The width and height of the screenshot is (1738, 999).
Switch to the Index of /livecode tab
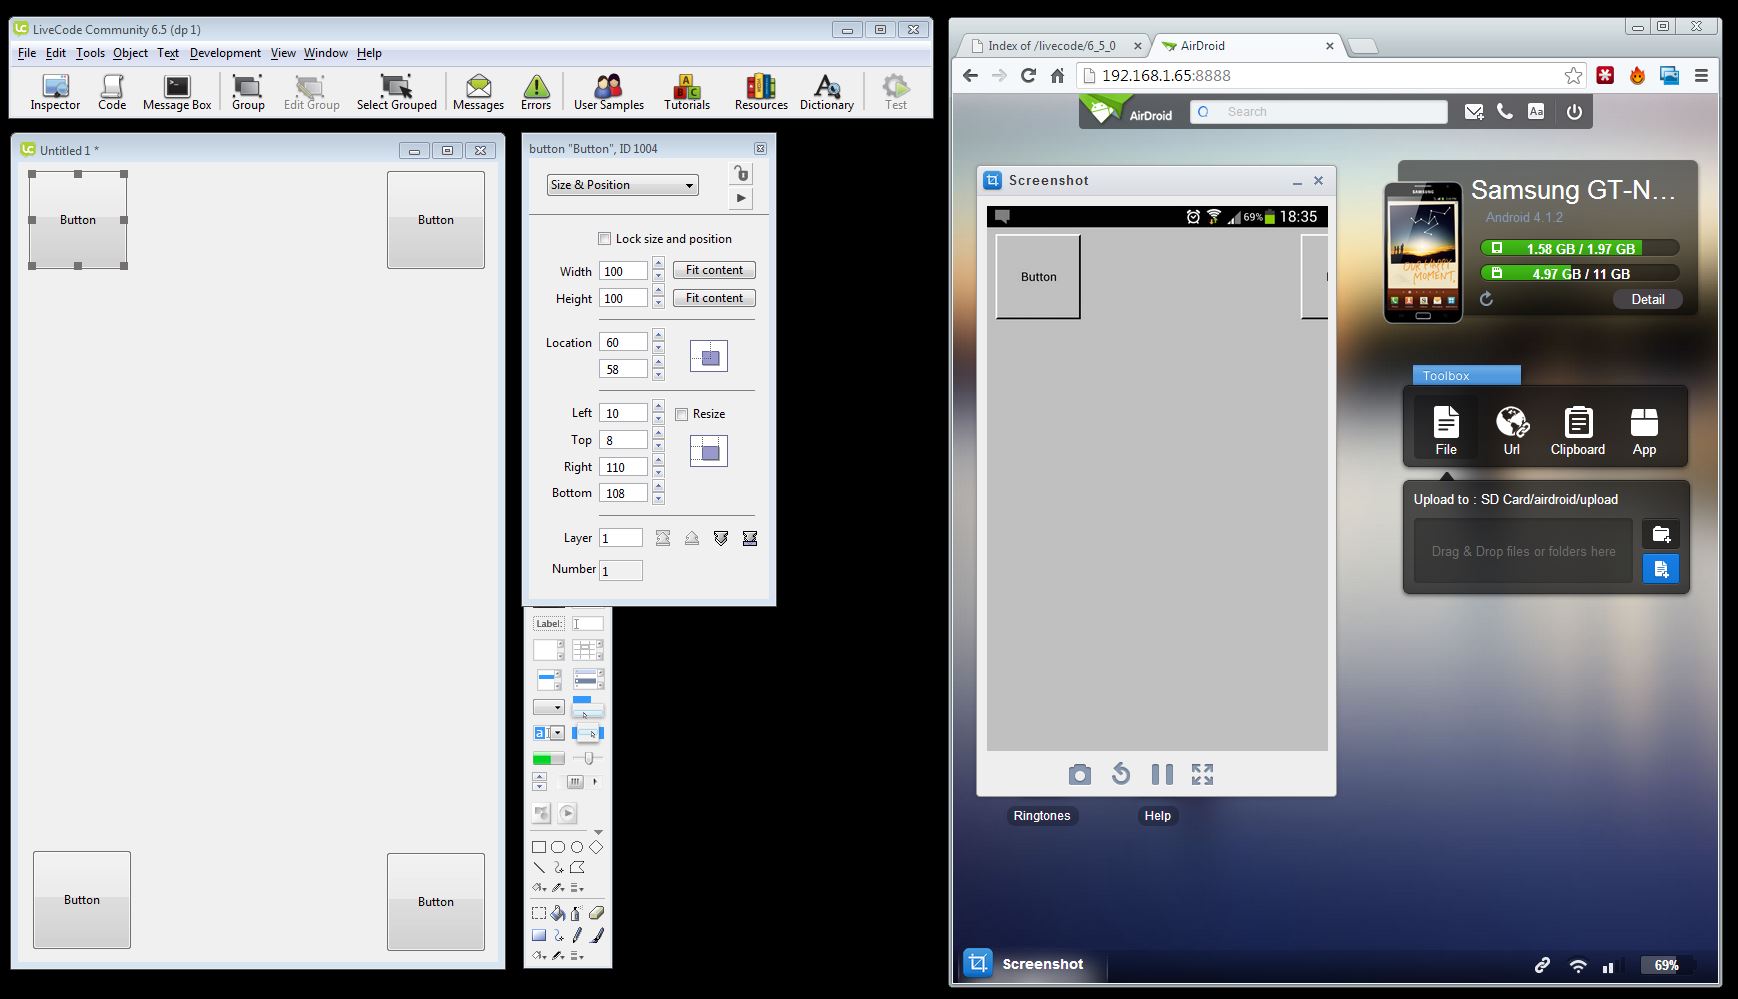point(1049,46)
